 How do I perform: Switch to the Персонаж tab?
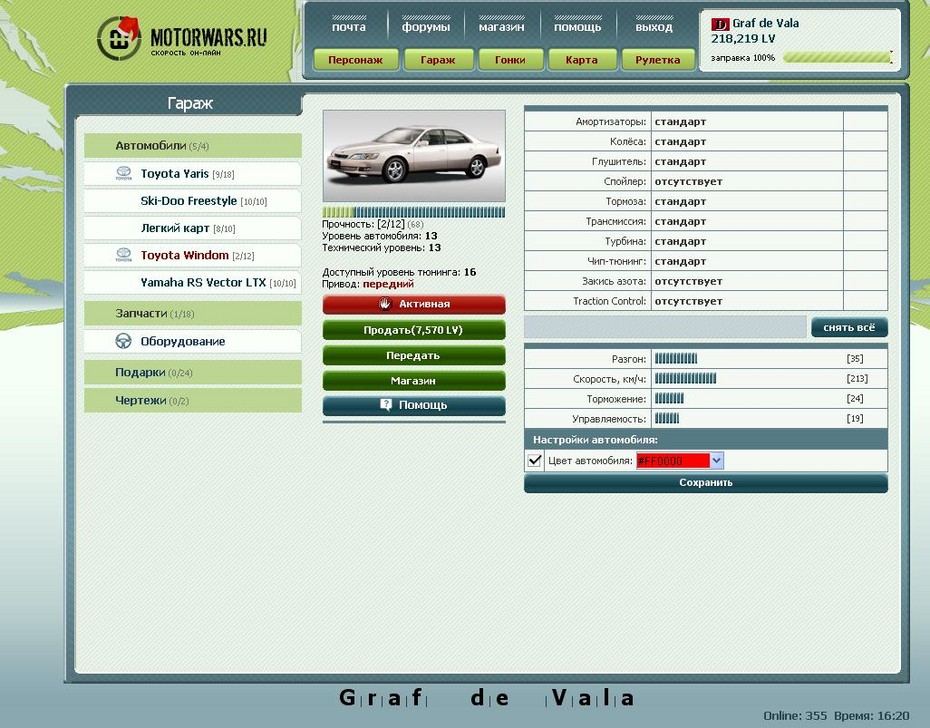[x=355, y=60]
